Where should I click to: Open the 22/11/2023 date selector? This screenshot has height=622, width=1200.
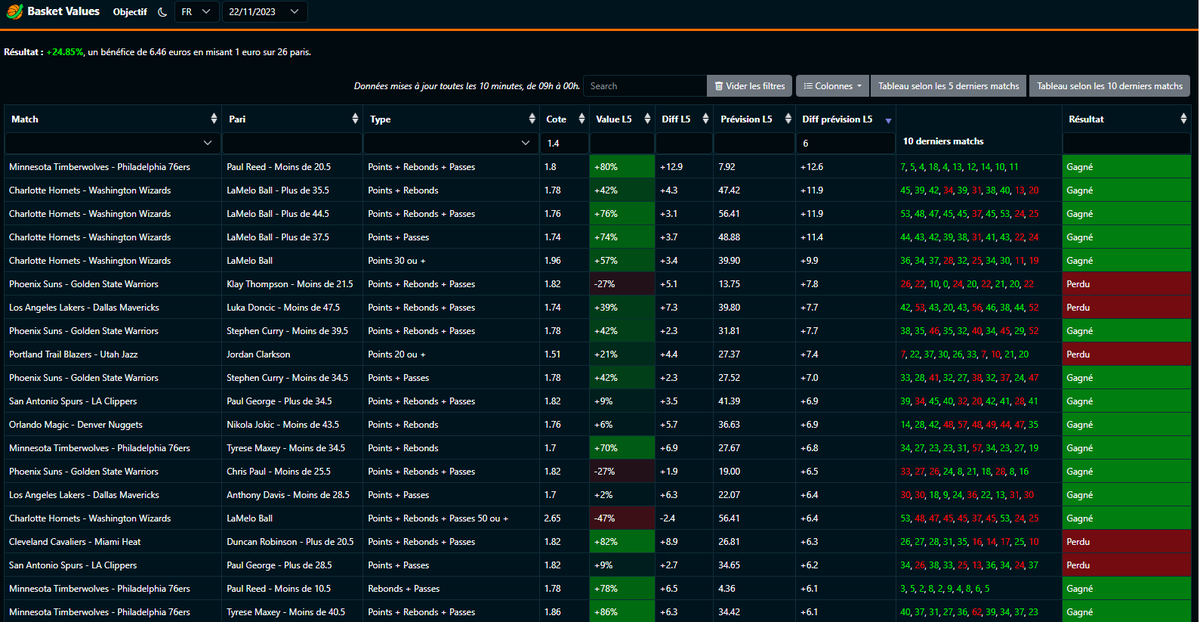pos(265,12)
